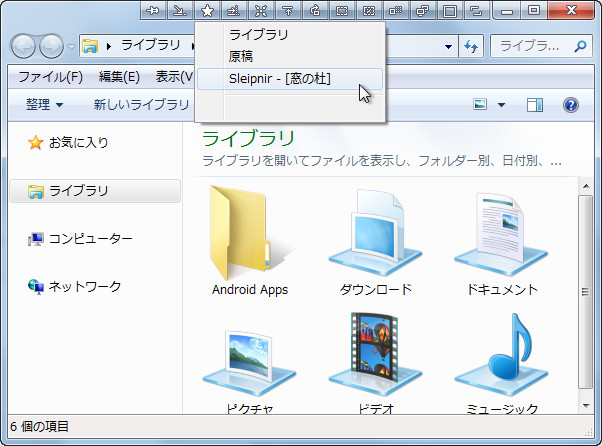Click the ライブラリ heading text
Image resolution: width=602 pixels, height=446 pixels.
248,139
